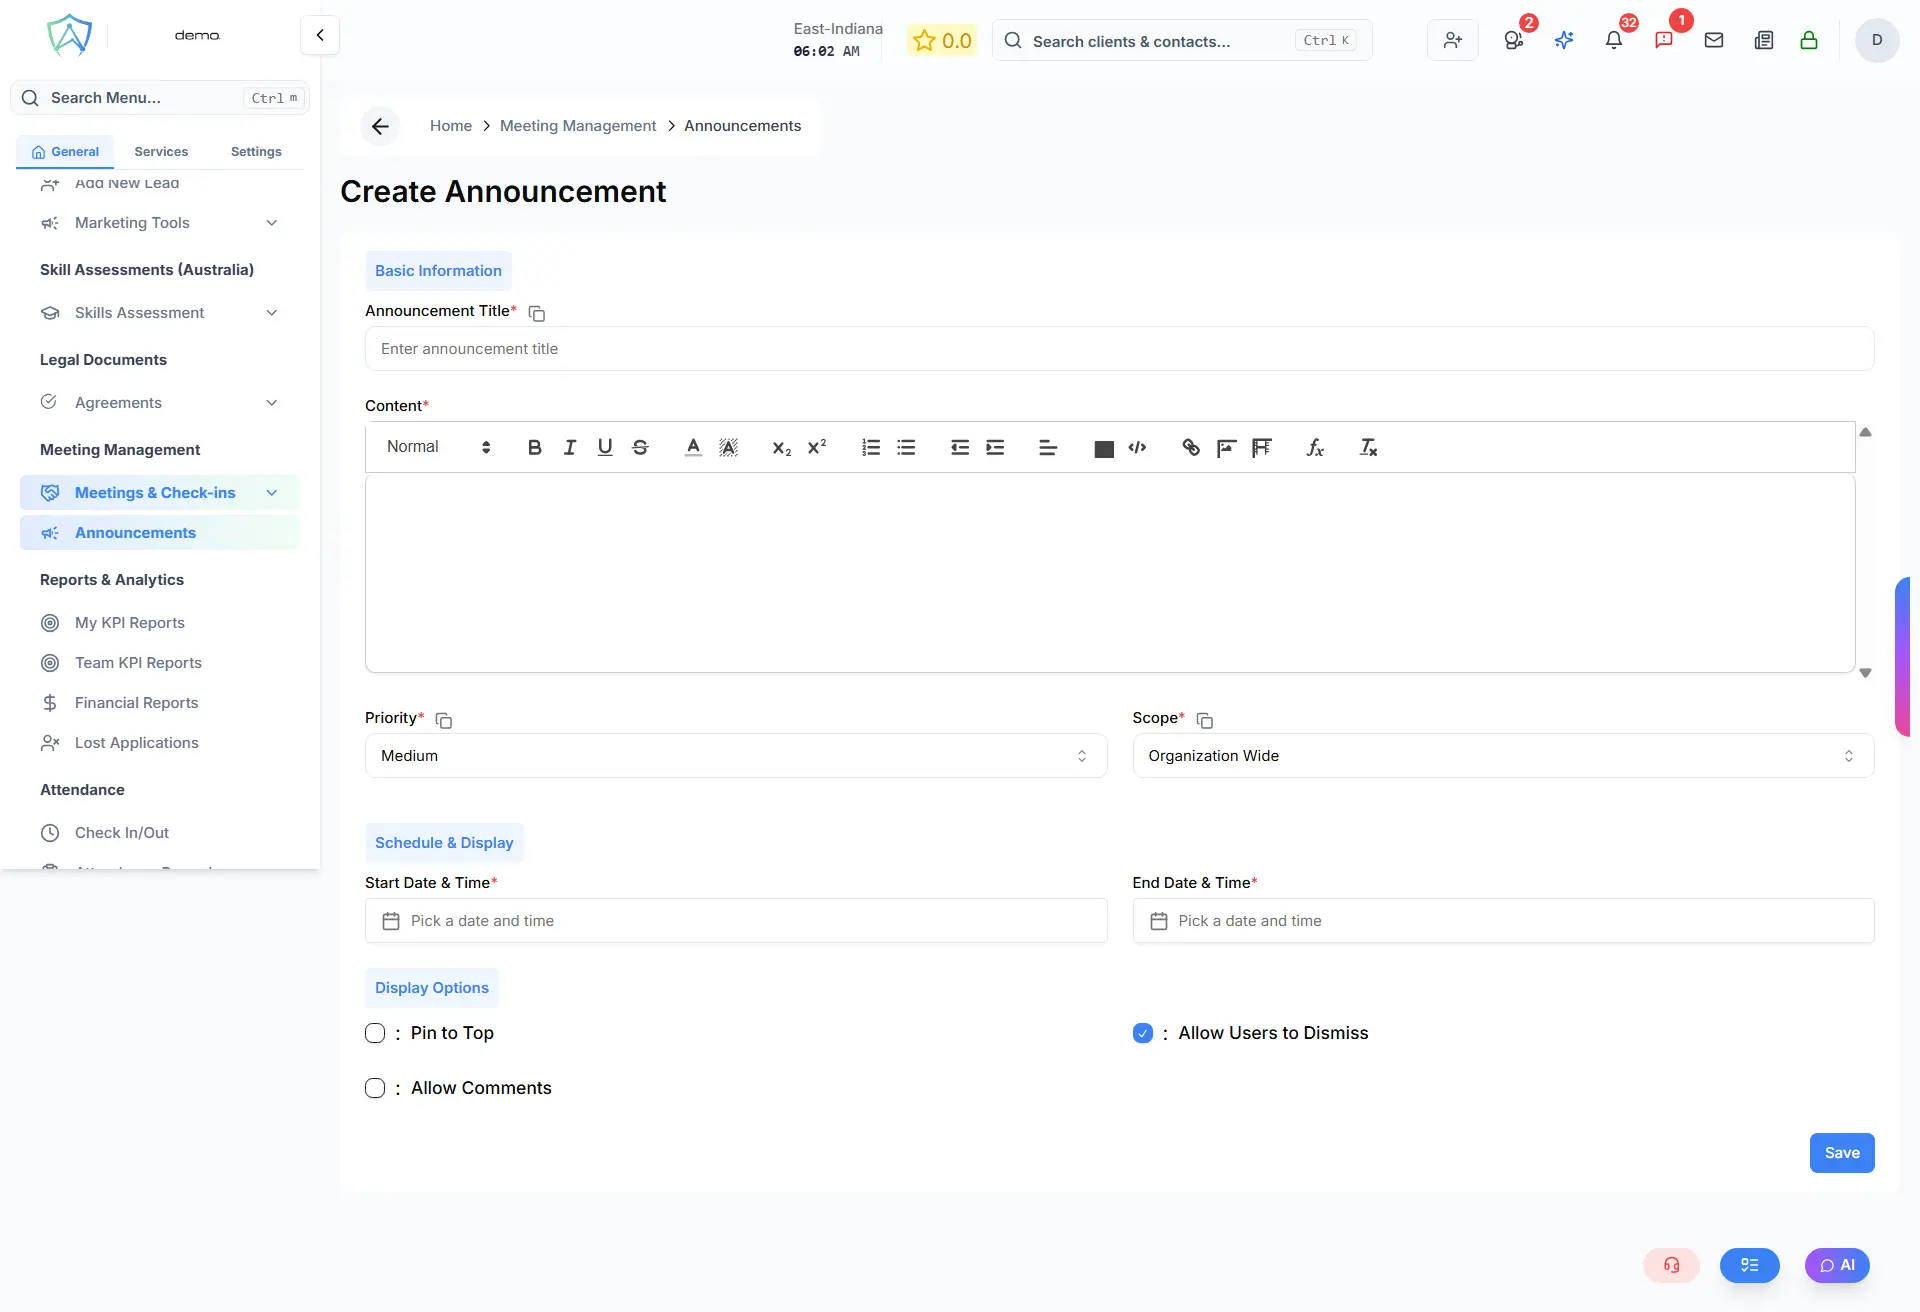Open notifications via the bell icon
The width and height of the screenshot is (1920, 1312).
point(1613,40)
